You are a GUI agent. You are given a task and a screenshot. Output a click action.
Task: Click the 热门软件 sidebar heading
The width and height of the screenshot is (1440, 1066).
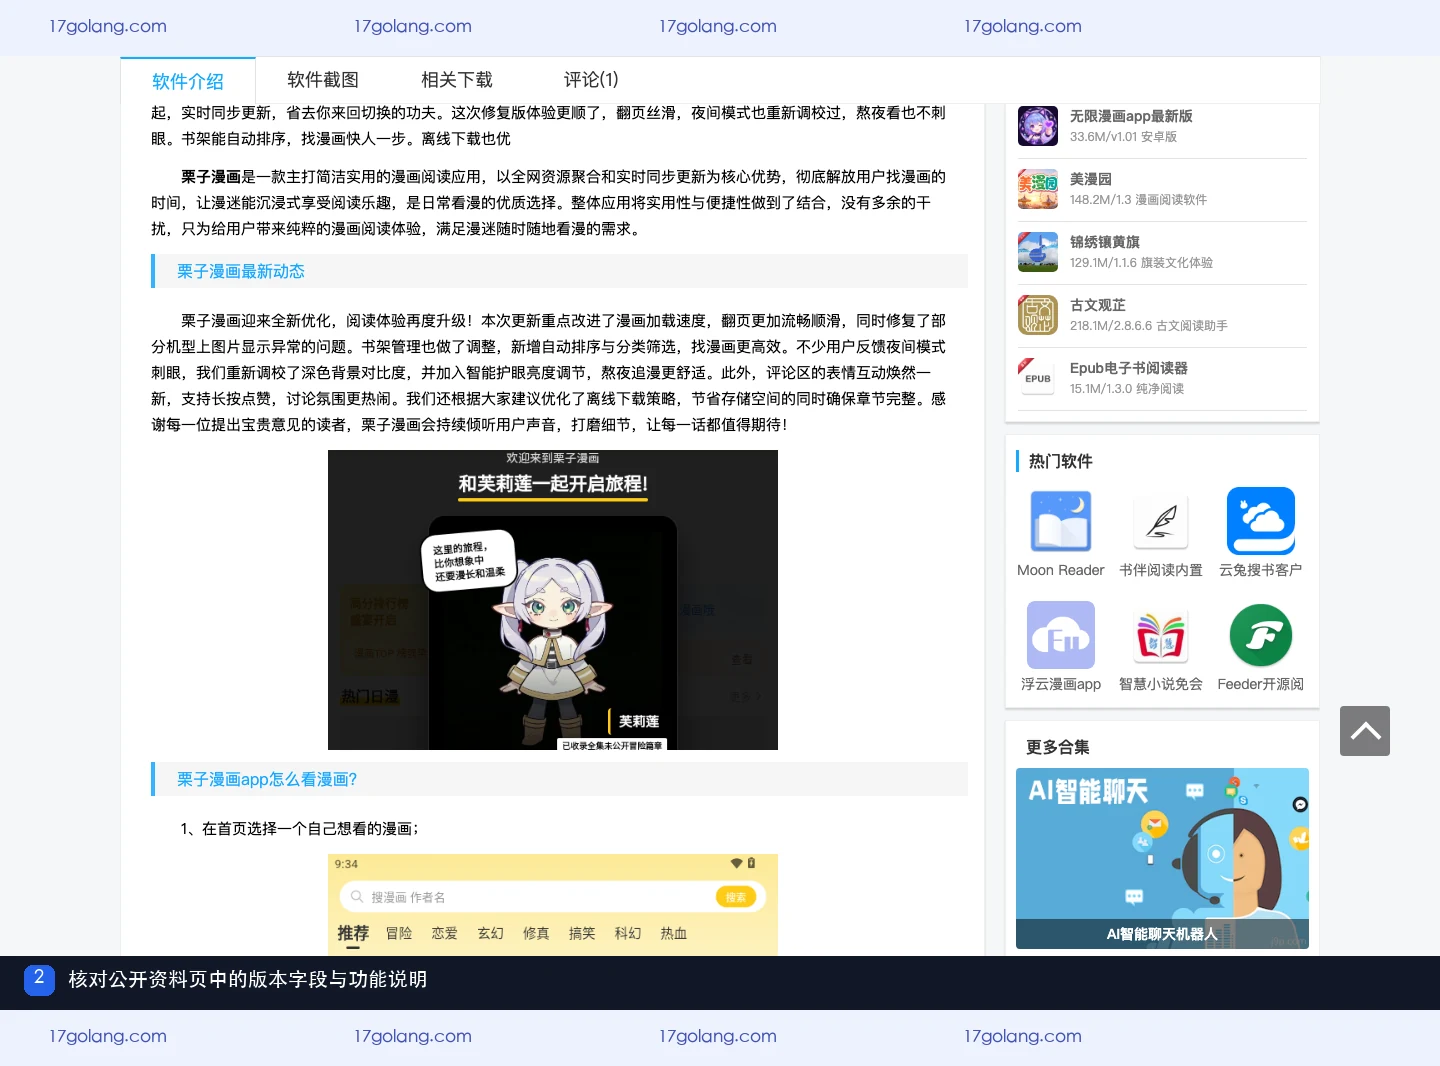pyautogui.click(x=1061, y=461)
